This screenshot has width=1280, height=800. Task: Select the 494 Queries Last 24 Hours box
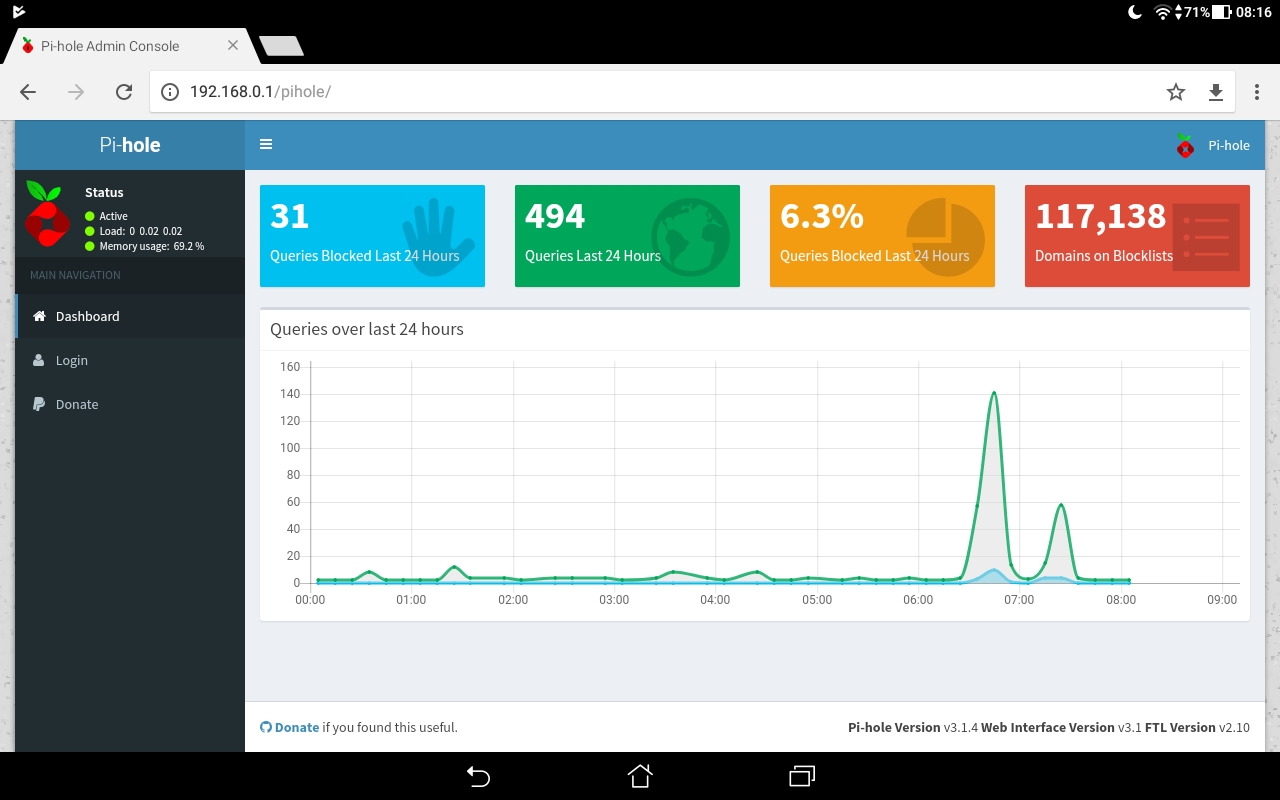[x=627, y=236]
